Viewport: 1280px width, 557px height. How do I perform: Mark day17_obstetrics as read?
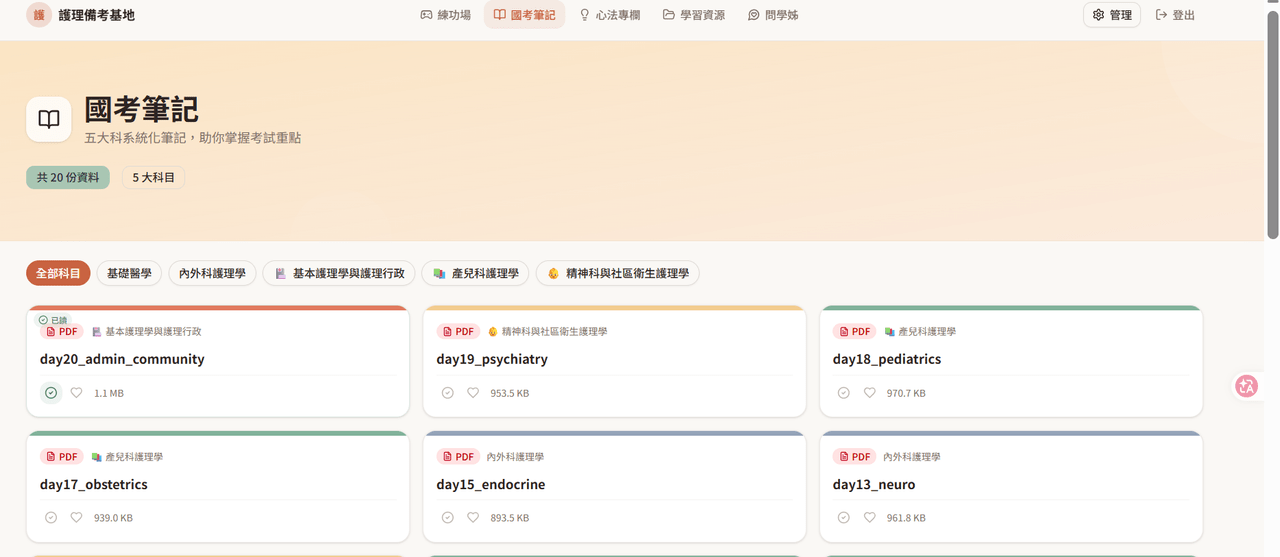click(x=51, y=518)
